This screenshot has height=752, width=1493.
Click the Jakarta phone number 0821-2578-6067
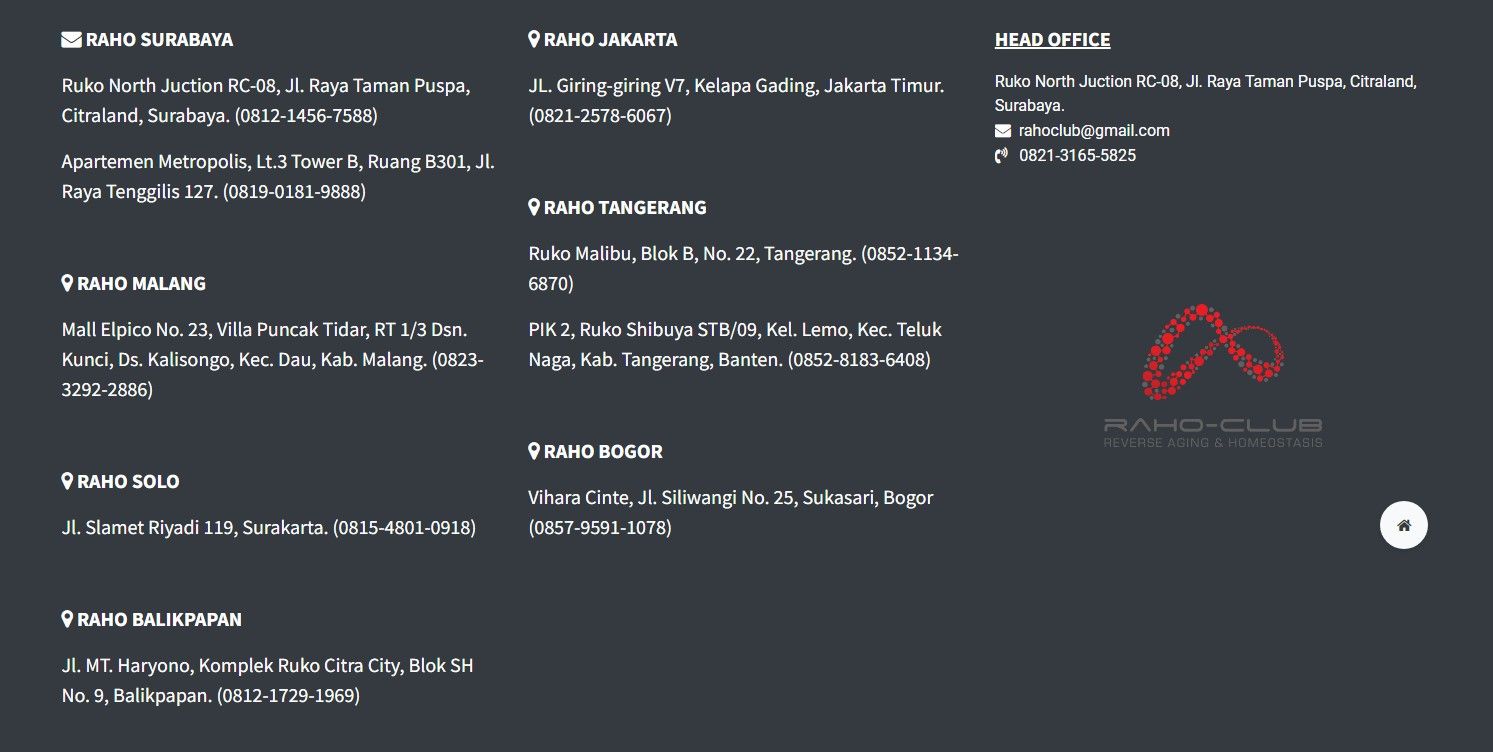(600, 116)
